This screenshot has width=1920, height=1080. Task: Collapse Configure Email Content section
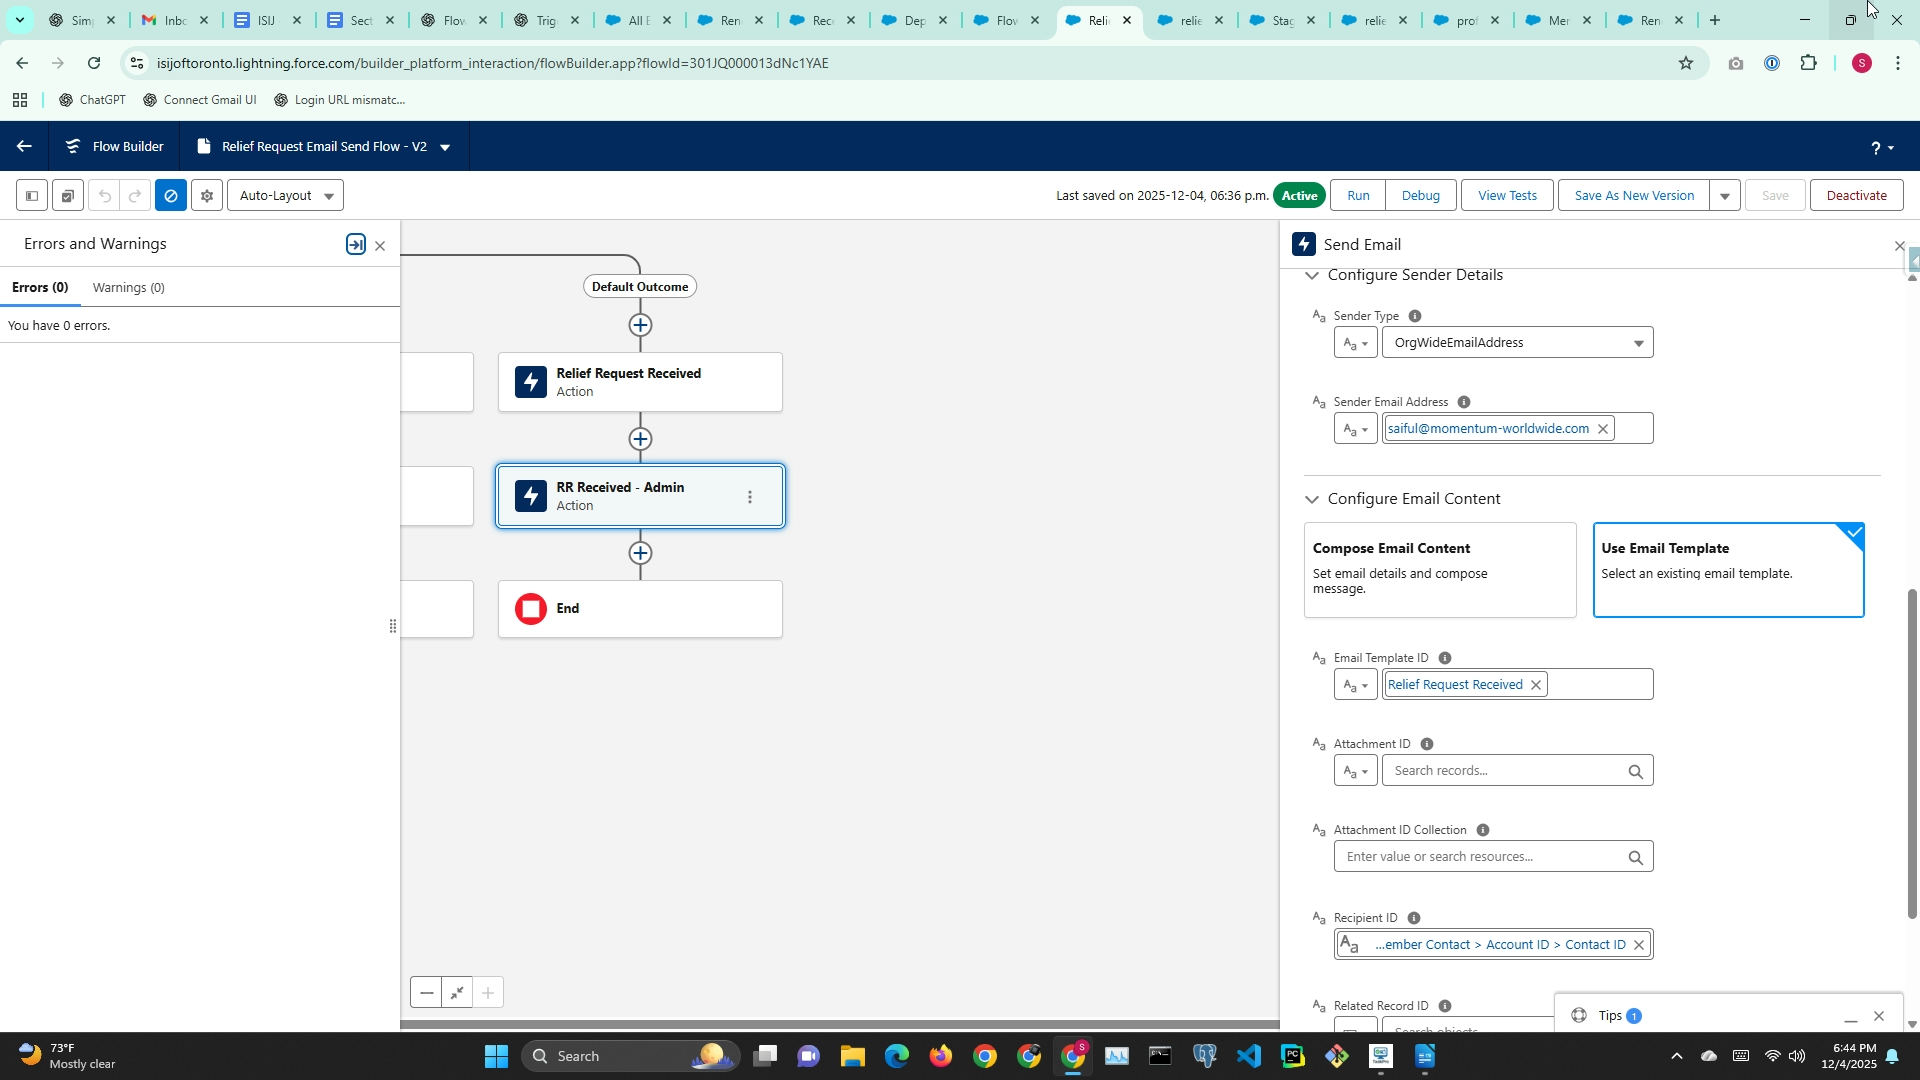(1312, 499)
